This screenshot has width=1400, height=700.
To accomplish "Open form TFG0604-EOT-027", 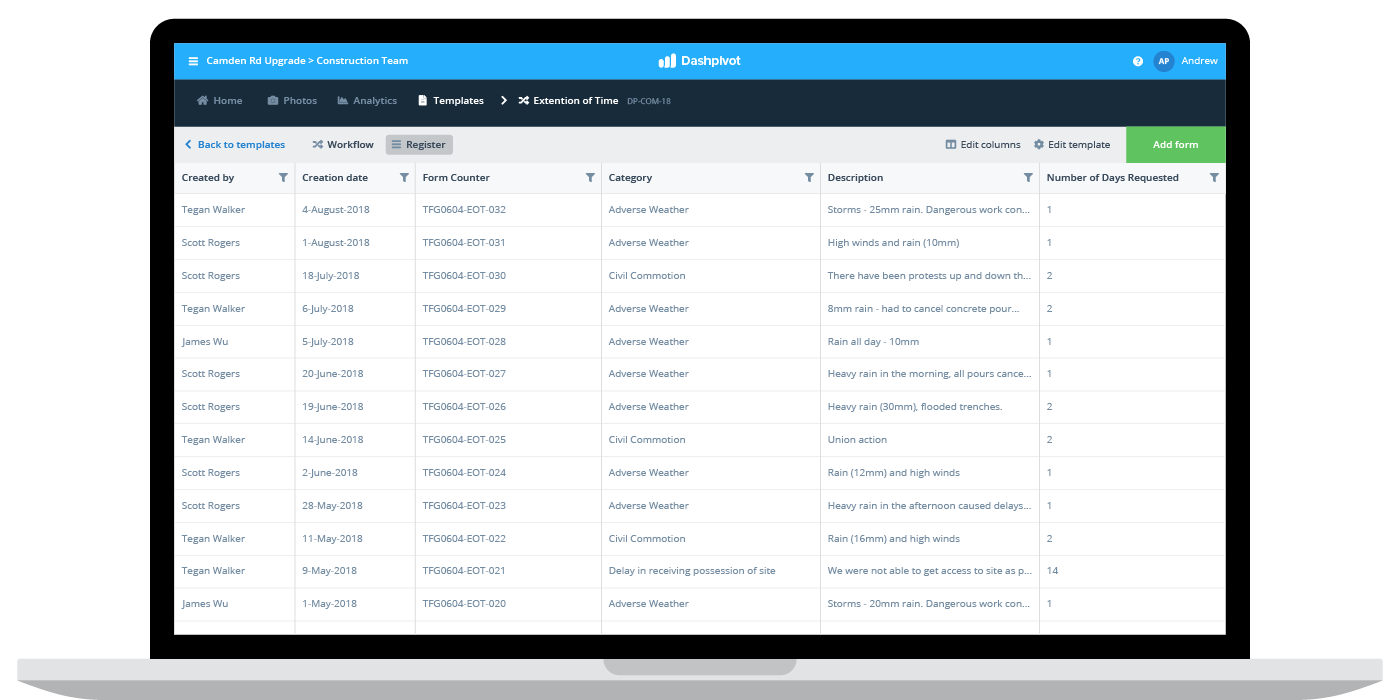I will [464, 374].
